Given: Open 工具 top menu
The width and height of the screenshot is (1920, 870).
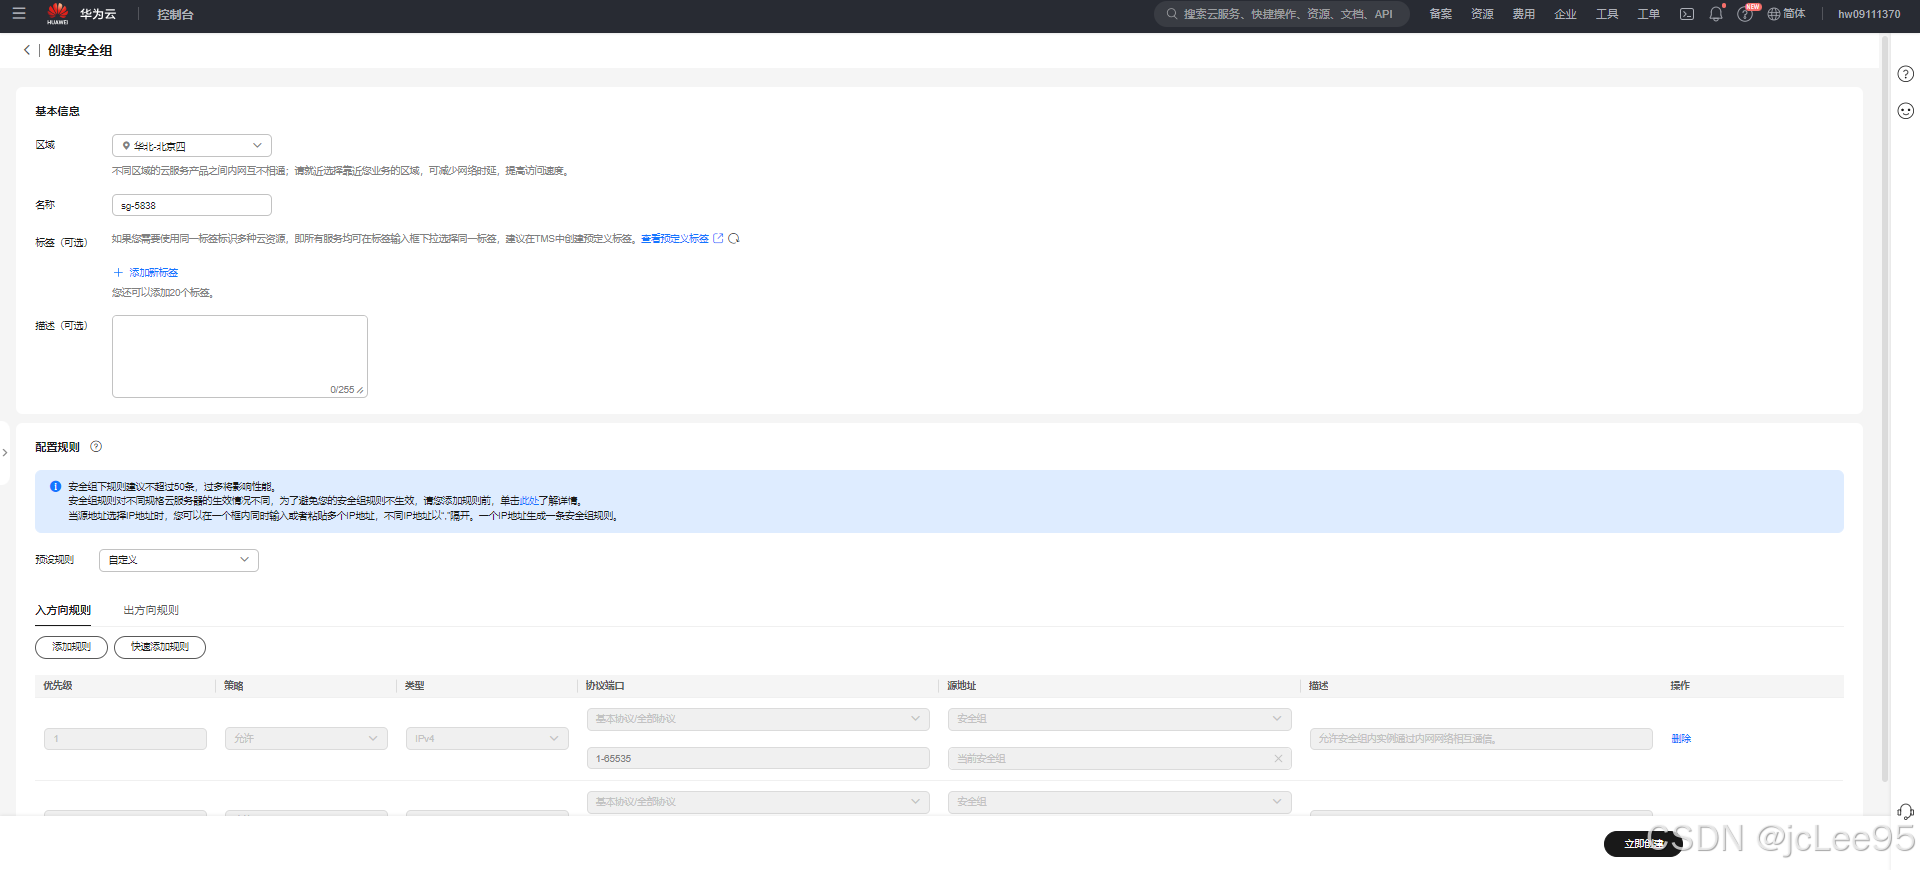Looking at the screenshot, I should (x=1607, y=14).
